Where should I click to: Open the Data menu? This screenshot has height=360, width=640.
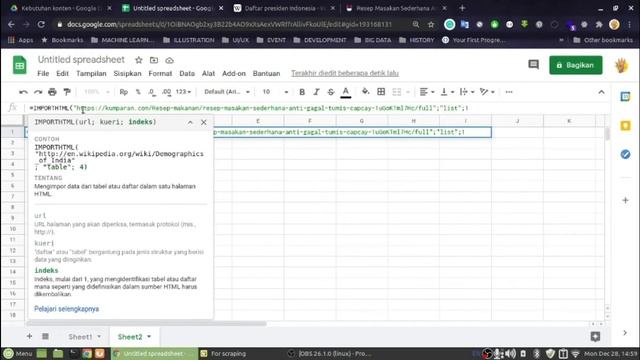187,73
